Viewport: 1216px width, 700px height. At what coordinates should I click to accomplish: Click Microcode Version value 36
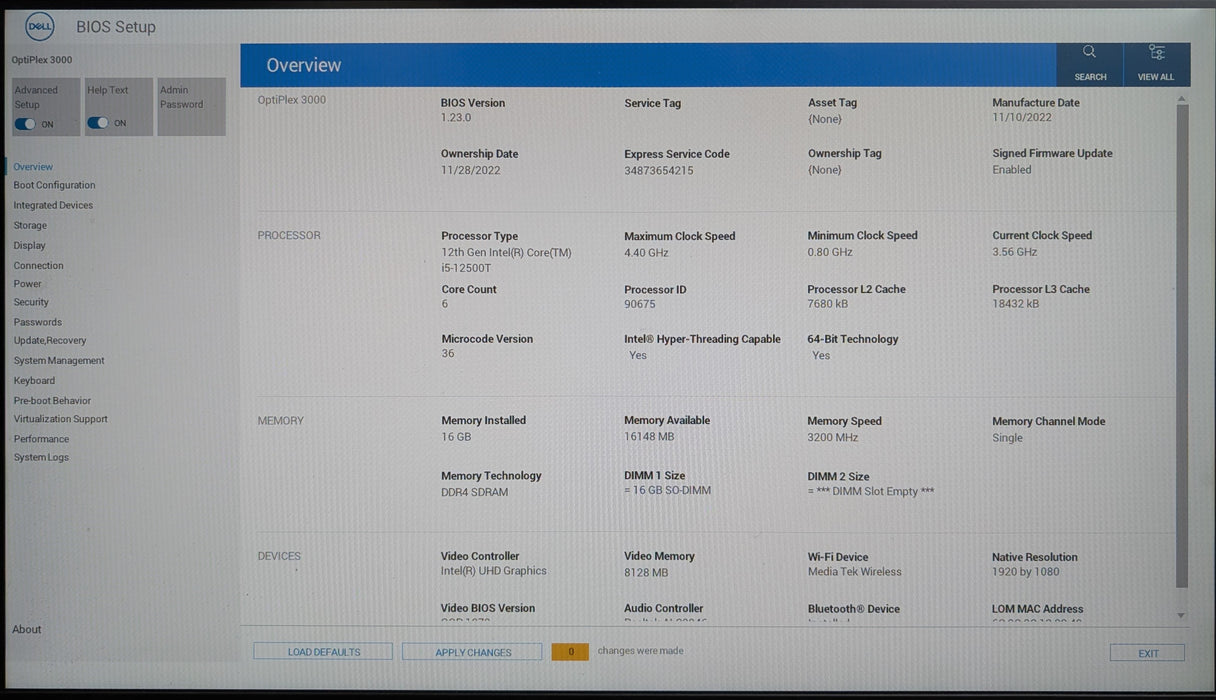(448, 354)
